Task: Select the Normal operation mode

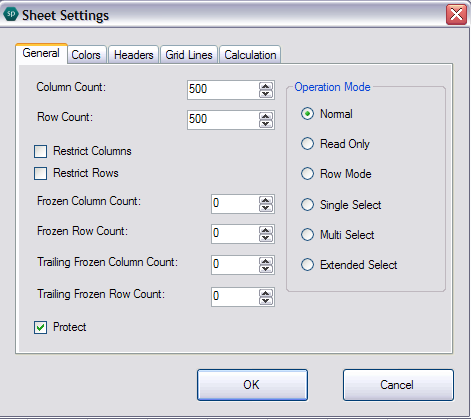Action: pos(307,114)
